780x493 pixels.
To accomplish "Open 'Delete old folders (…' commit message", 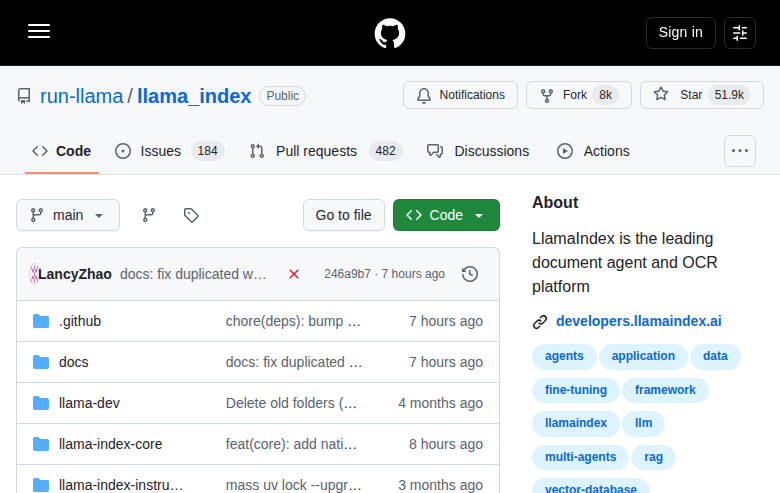I will tap(292, 403).
